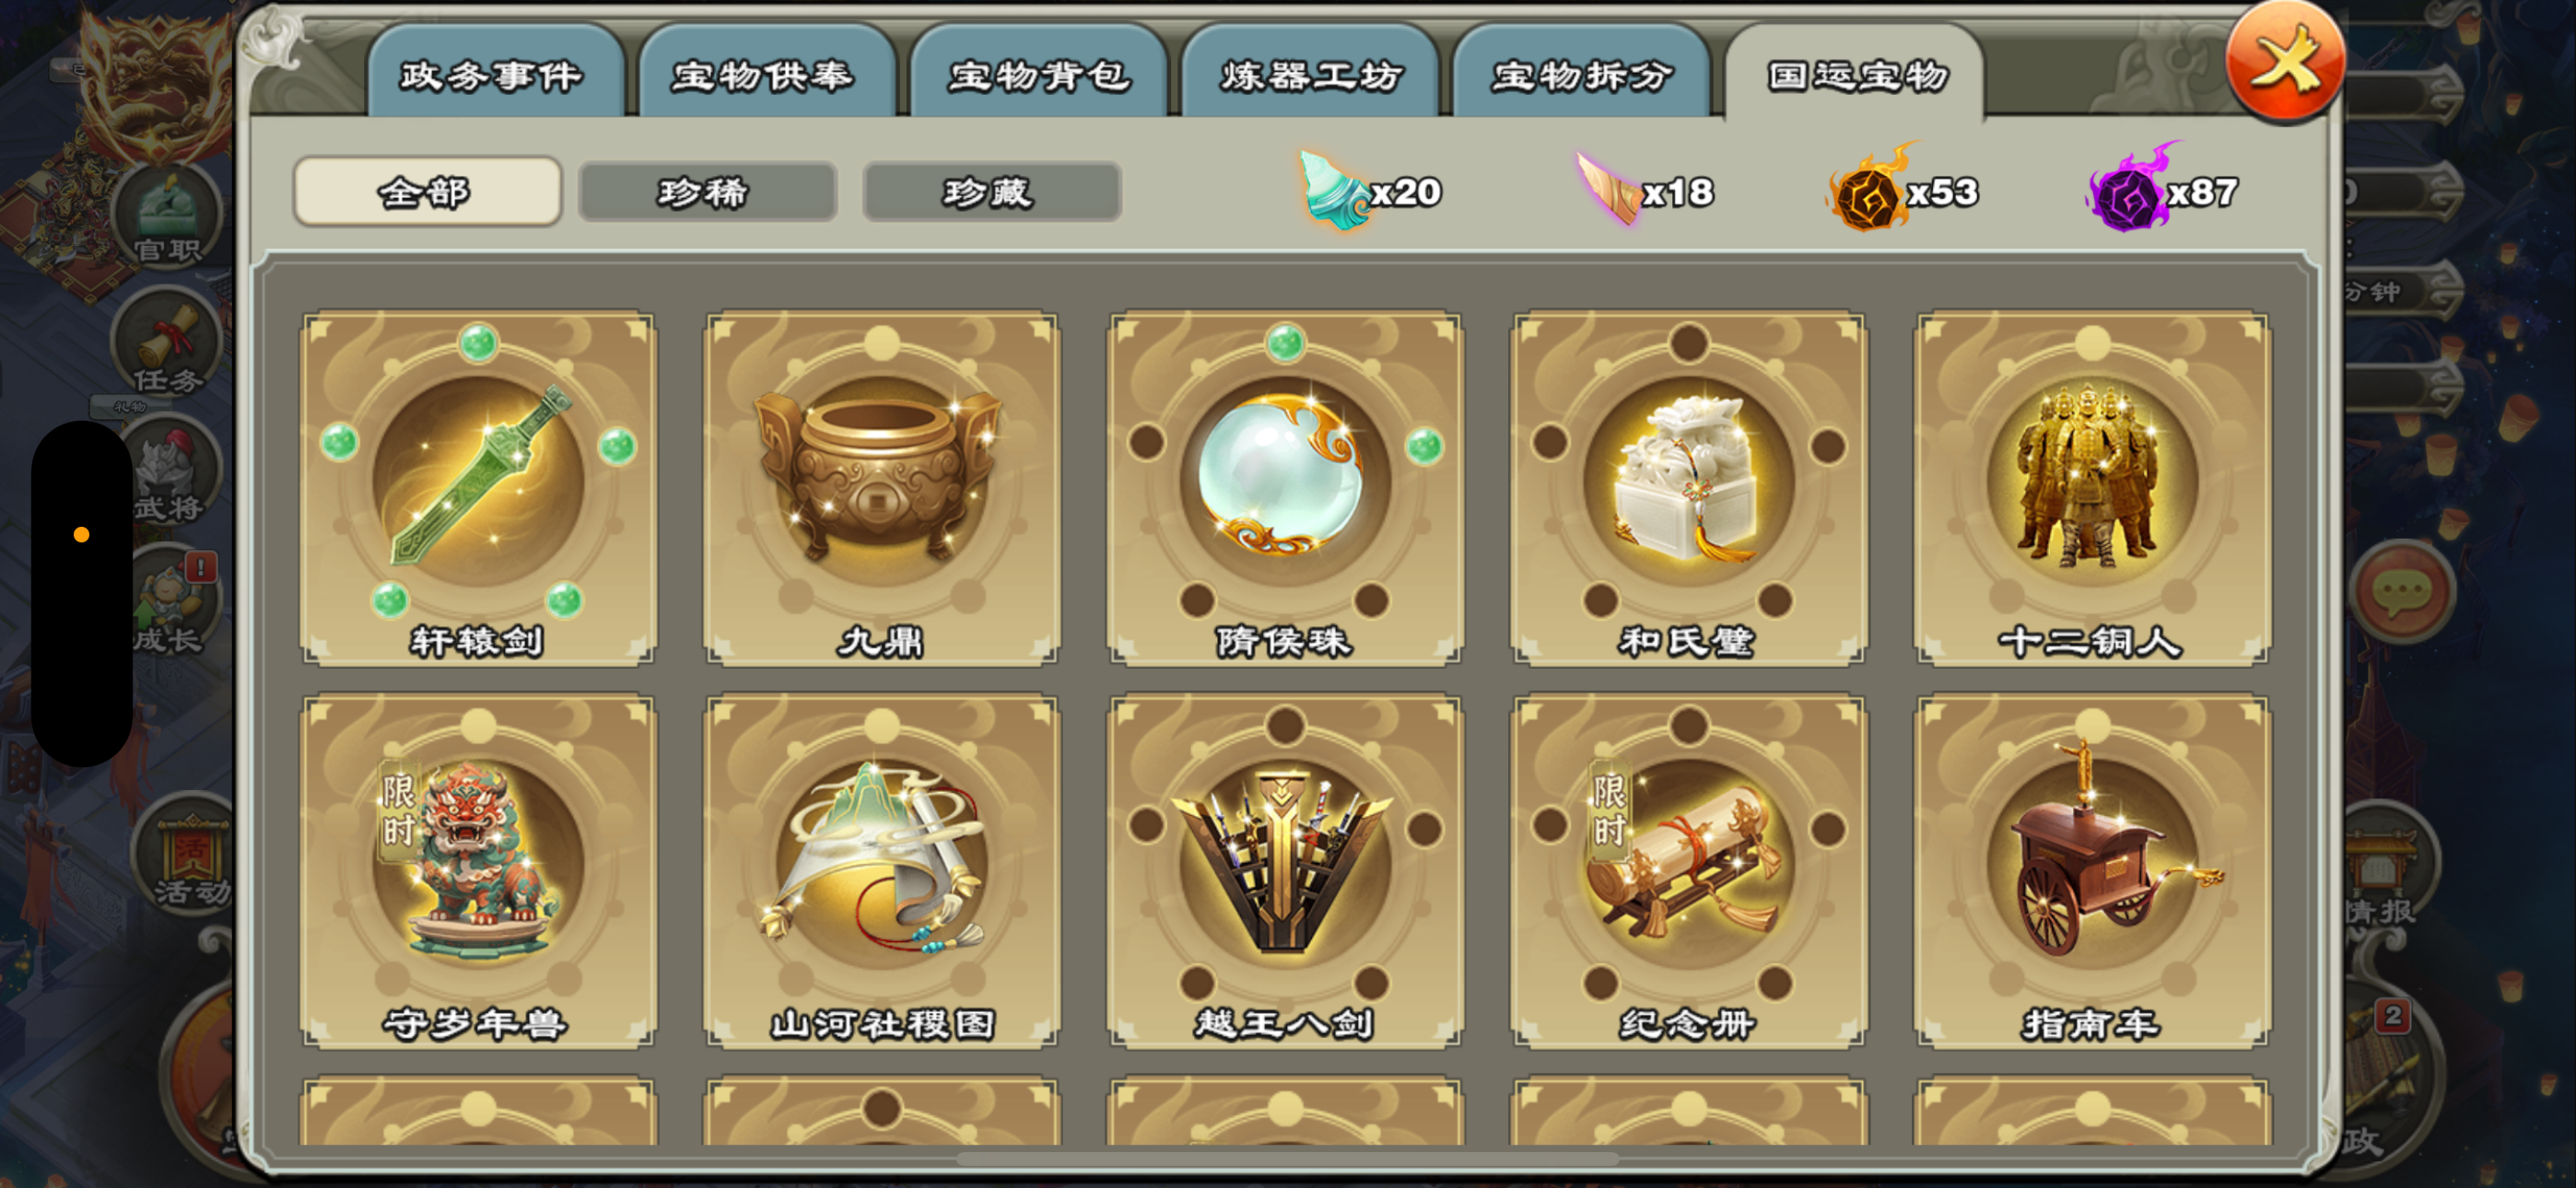Switch filter to 珍藏
2576x1188 pixels.
tap(991, 191)
